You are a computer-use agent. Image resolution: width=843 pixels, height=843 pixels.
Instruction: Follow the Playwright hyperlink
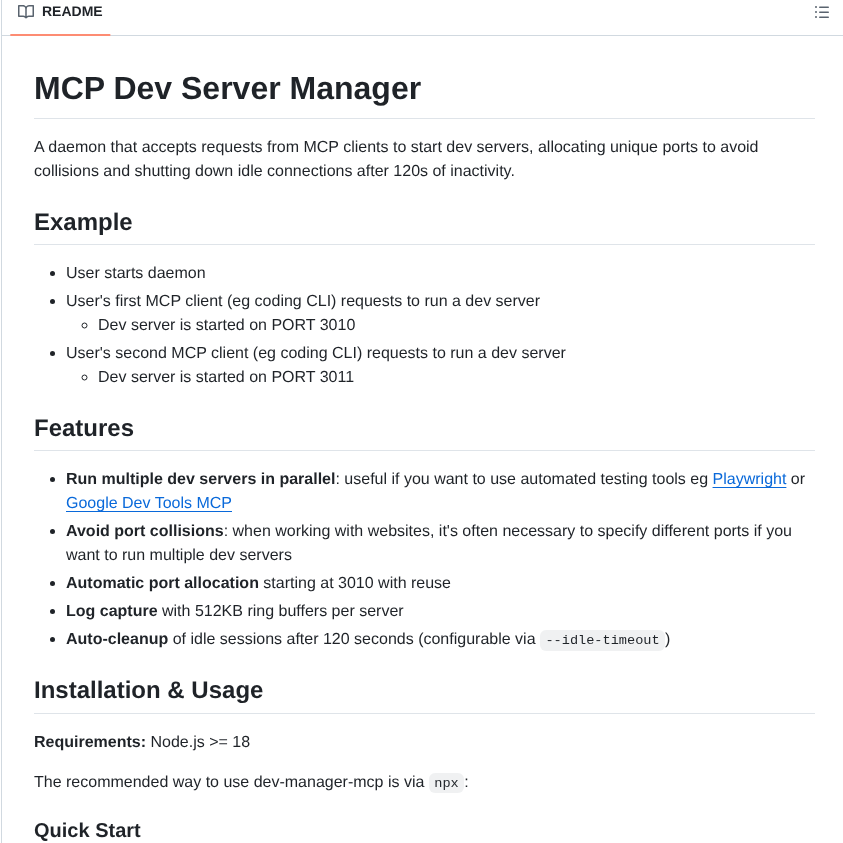pos(749,479)
